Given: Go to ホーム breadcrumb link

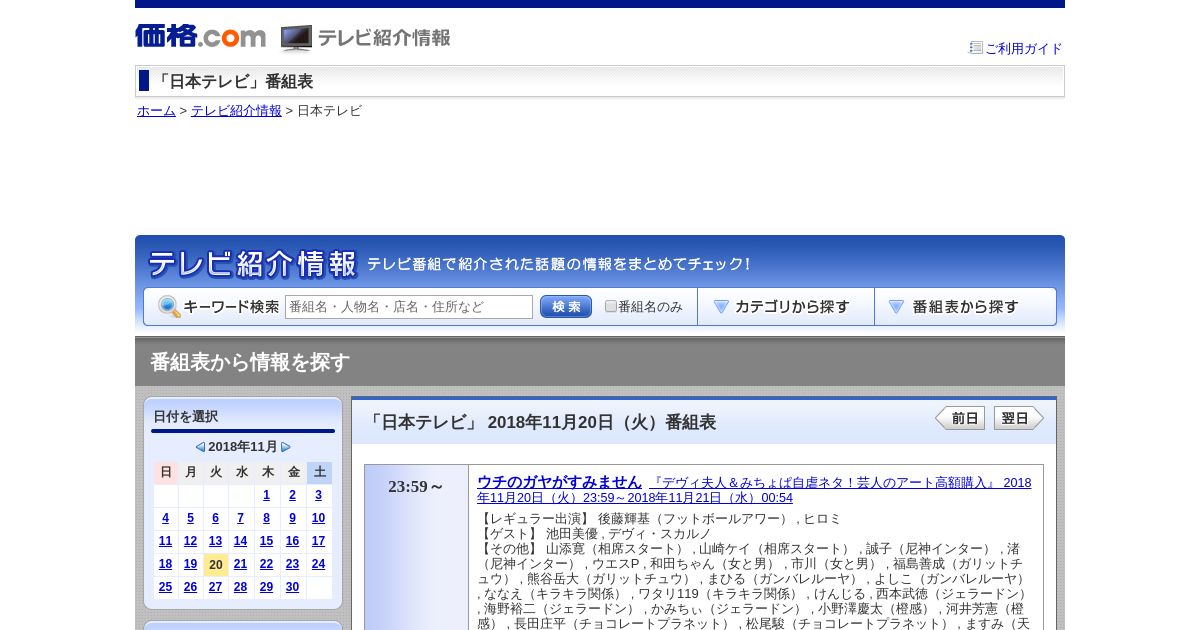Looking at the screenshot, I should [156, 111].
